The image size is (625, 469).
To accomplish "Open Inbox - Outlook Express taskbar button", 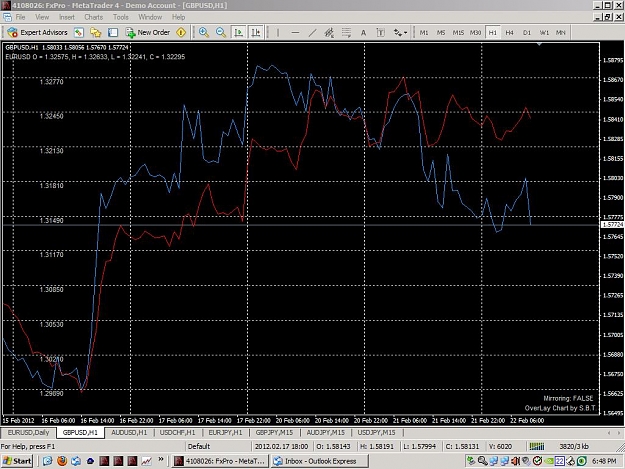I will (320, 461).
